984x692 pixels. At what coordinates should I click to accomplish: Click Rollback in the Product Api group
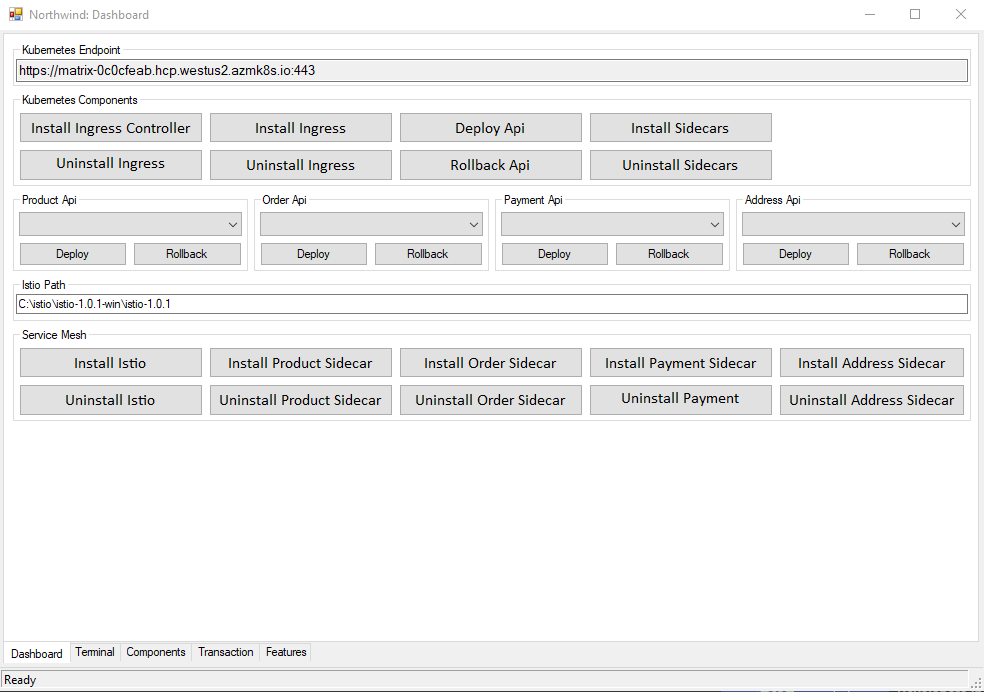click(x=188, y=254)
